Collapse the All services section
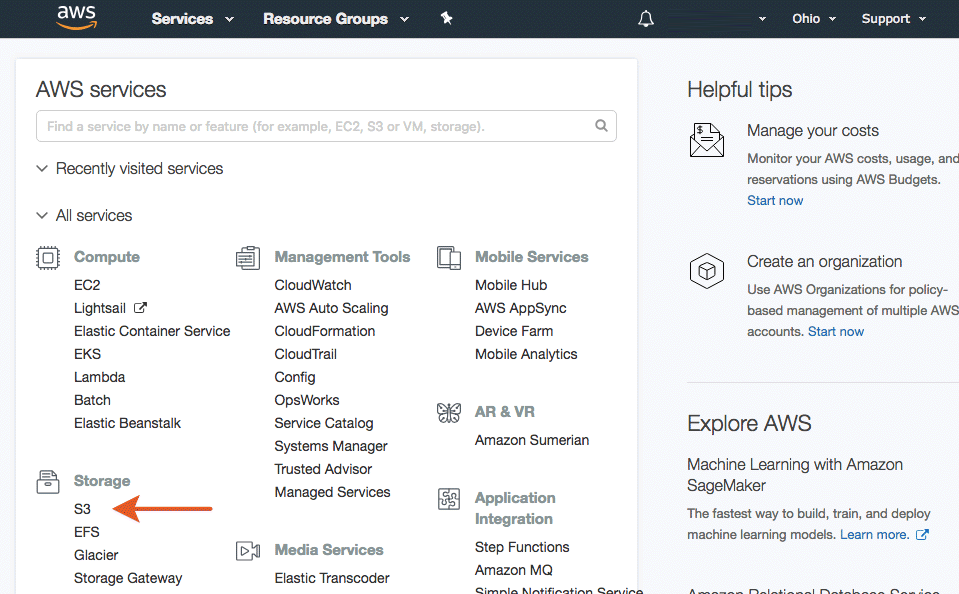 coord(84,215)
